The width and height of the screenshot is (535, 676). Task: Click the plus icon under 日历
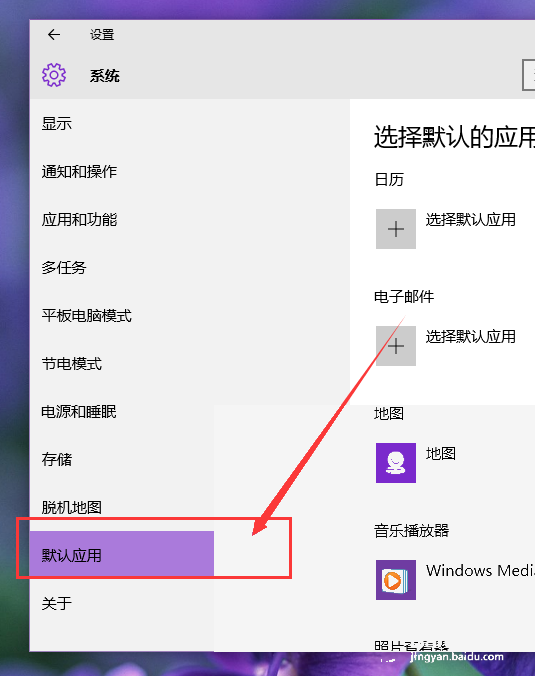[x=396, y=229]
